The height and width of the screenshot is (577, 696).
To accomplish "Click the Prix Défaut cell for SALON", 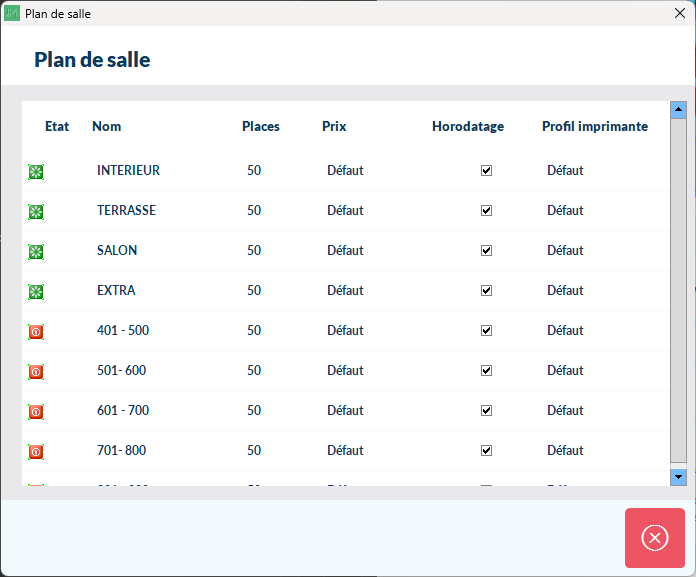I will [345, 250].
